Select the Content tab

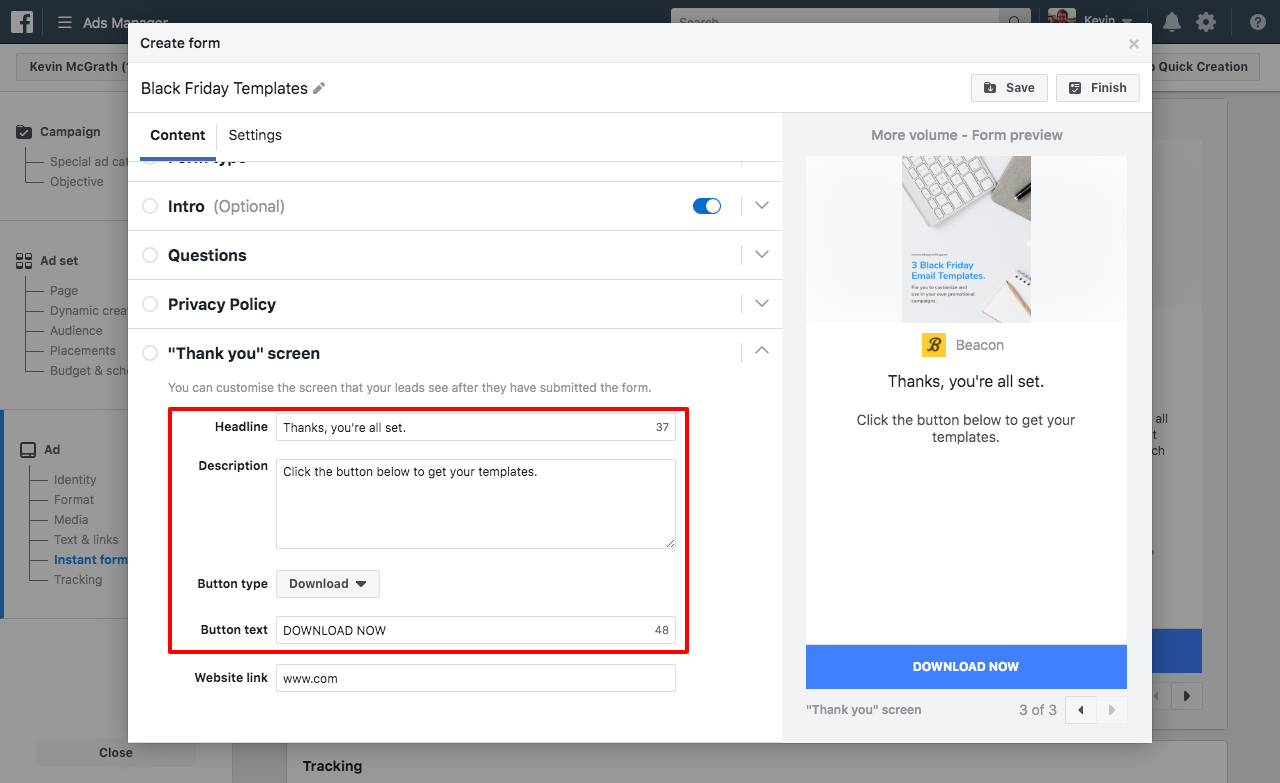coord(177,135)
